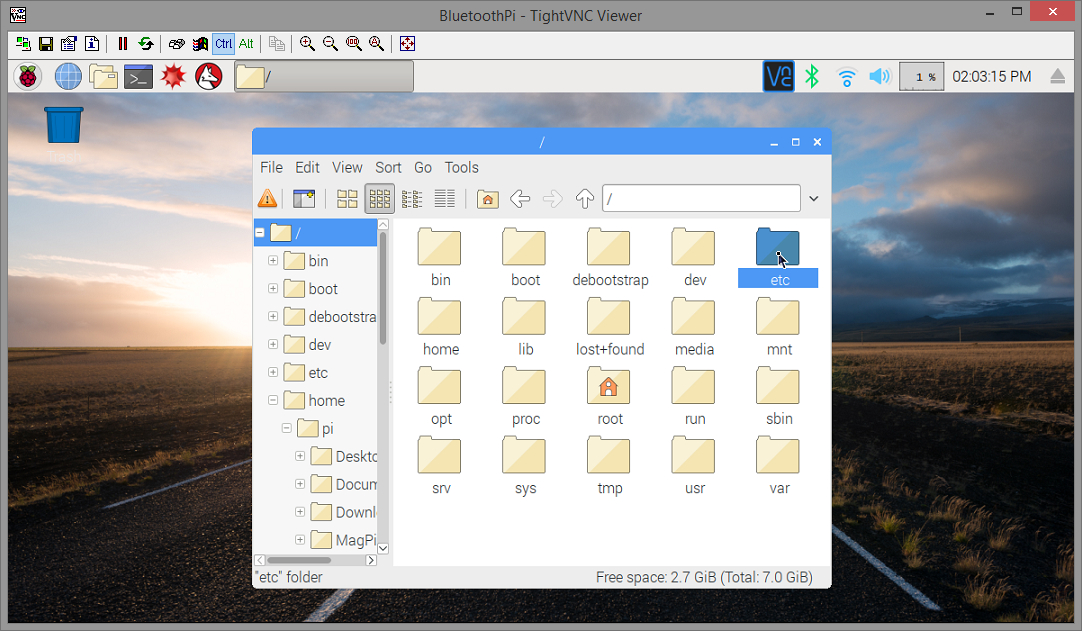The height and width of the screenshot is (631, 1082).
Task: Collapse the home tree node
Action: click(x=273, y=400)
